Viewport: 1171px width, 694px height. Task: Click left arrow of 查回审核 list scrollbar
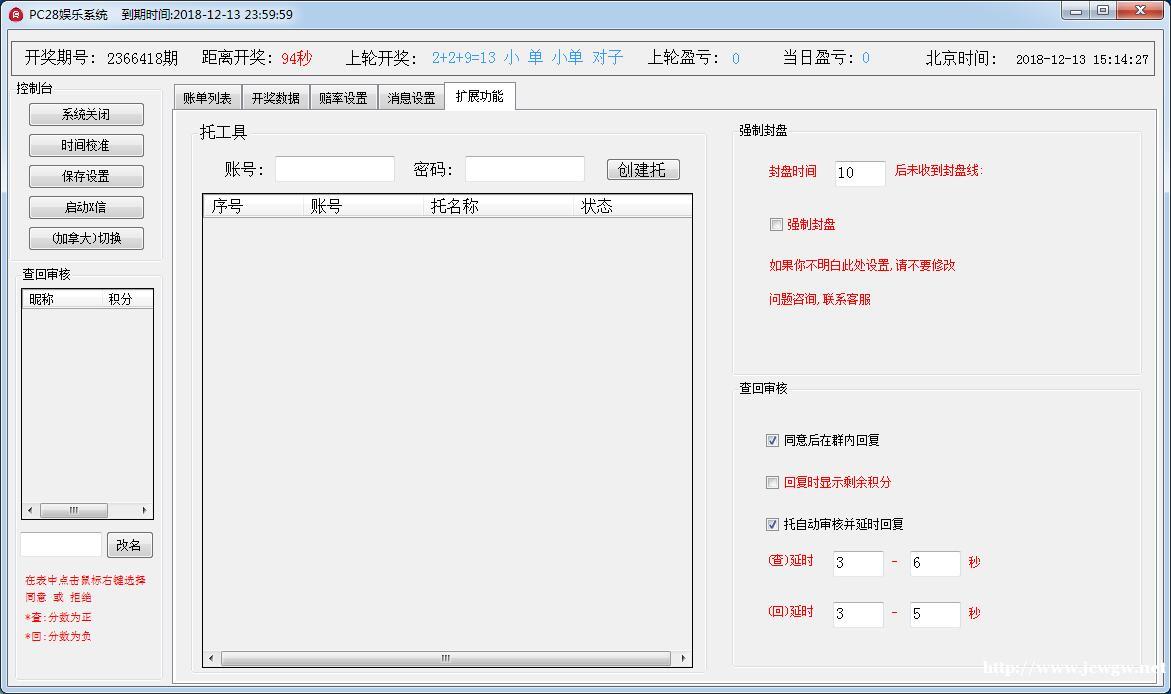click(x=30, y=510)
